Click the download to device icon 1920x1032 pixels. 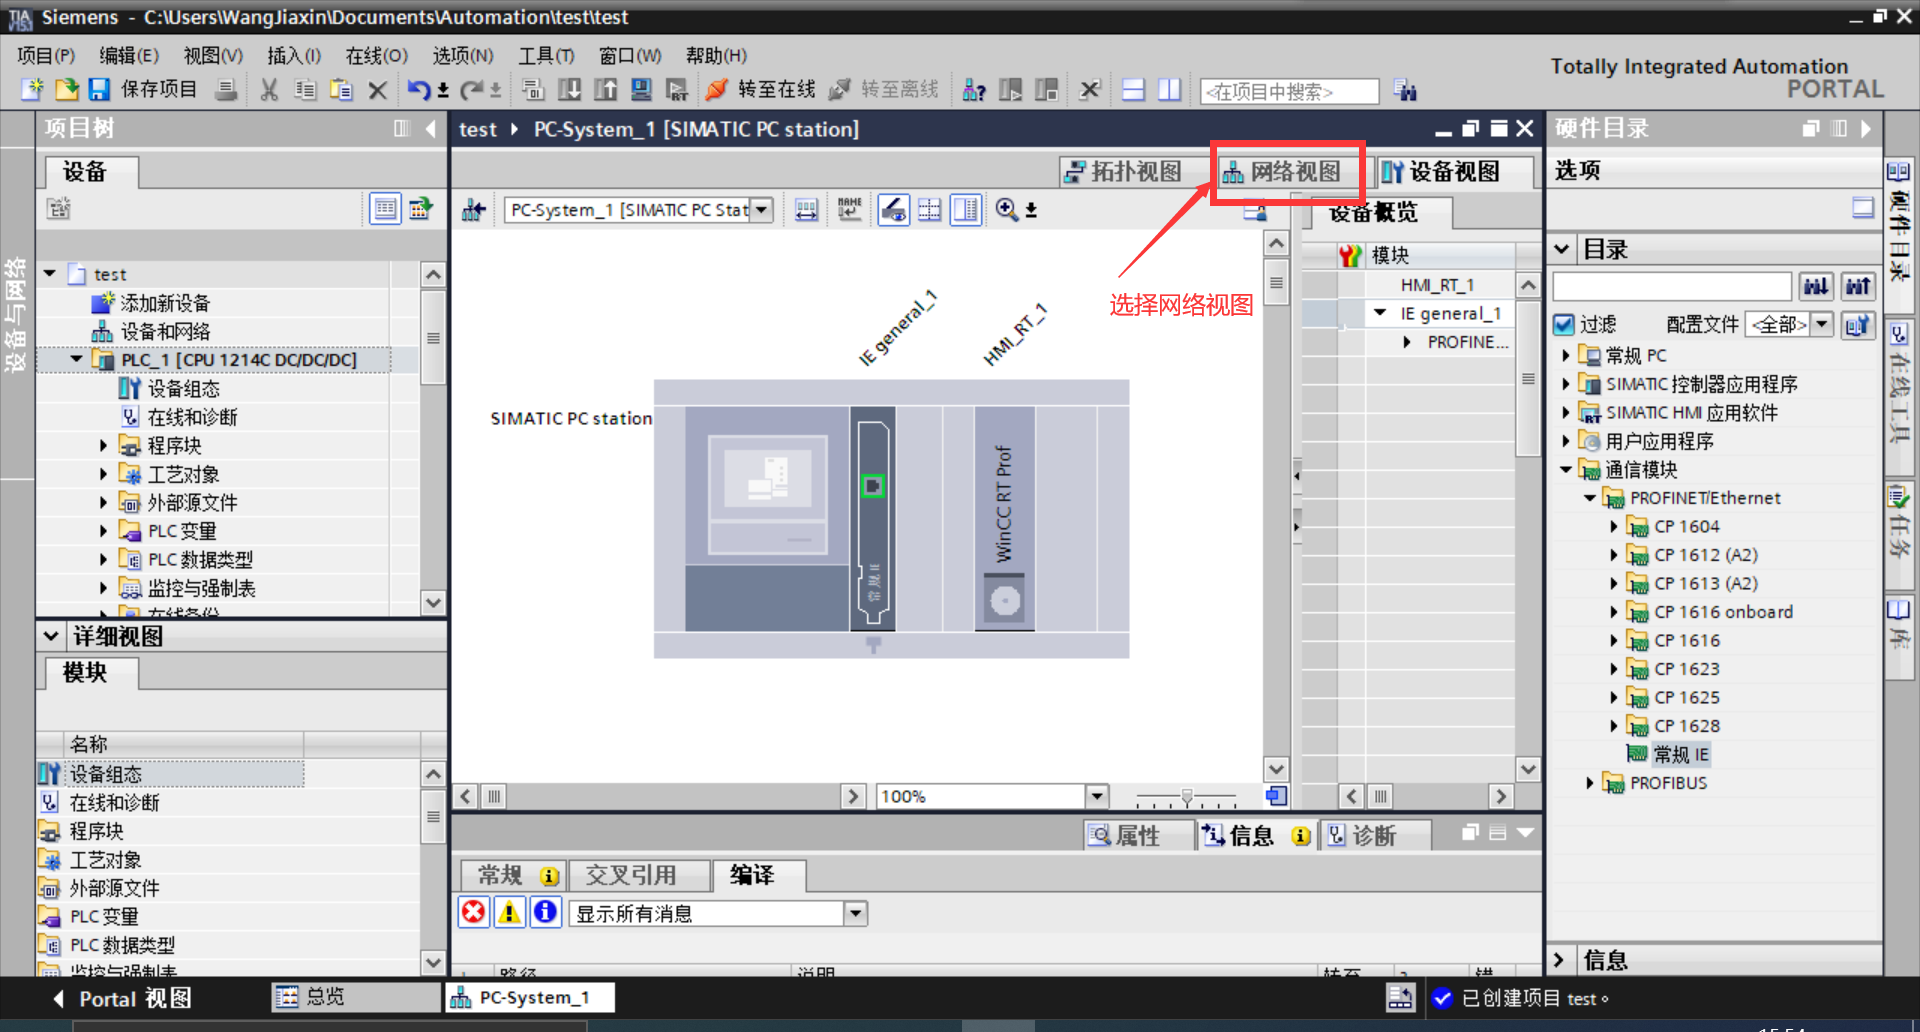point(570,90)
